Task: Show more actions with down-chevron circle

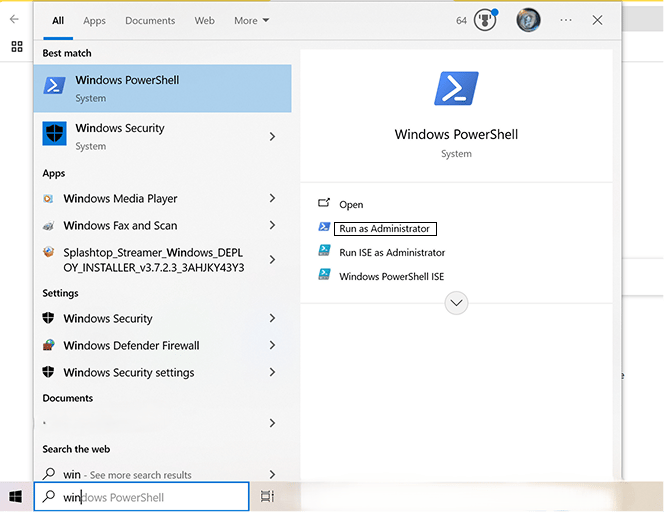Action: point(456,303)
